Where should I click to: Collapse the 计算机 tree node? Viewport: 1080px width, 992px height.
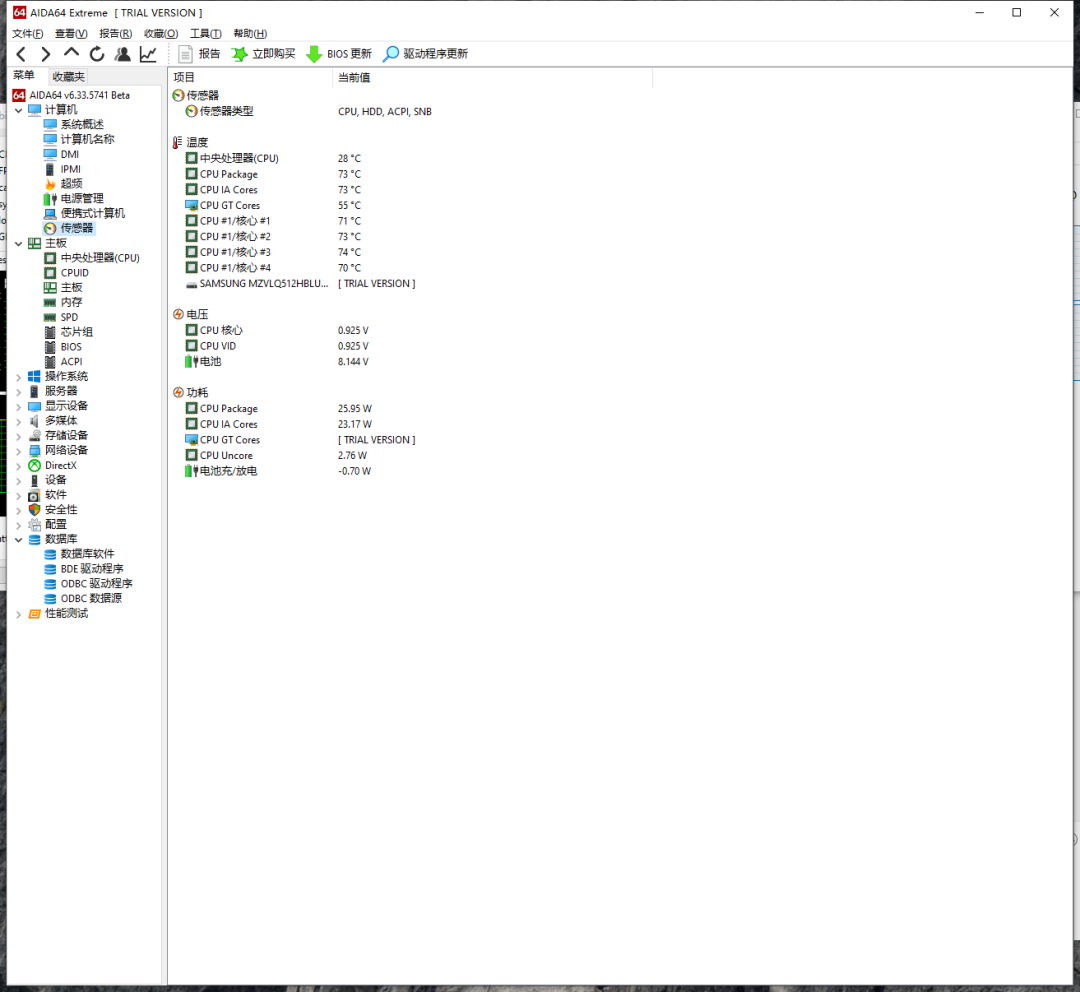pos(19,110)
